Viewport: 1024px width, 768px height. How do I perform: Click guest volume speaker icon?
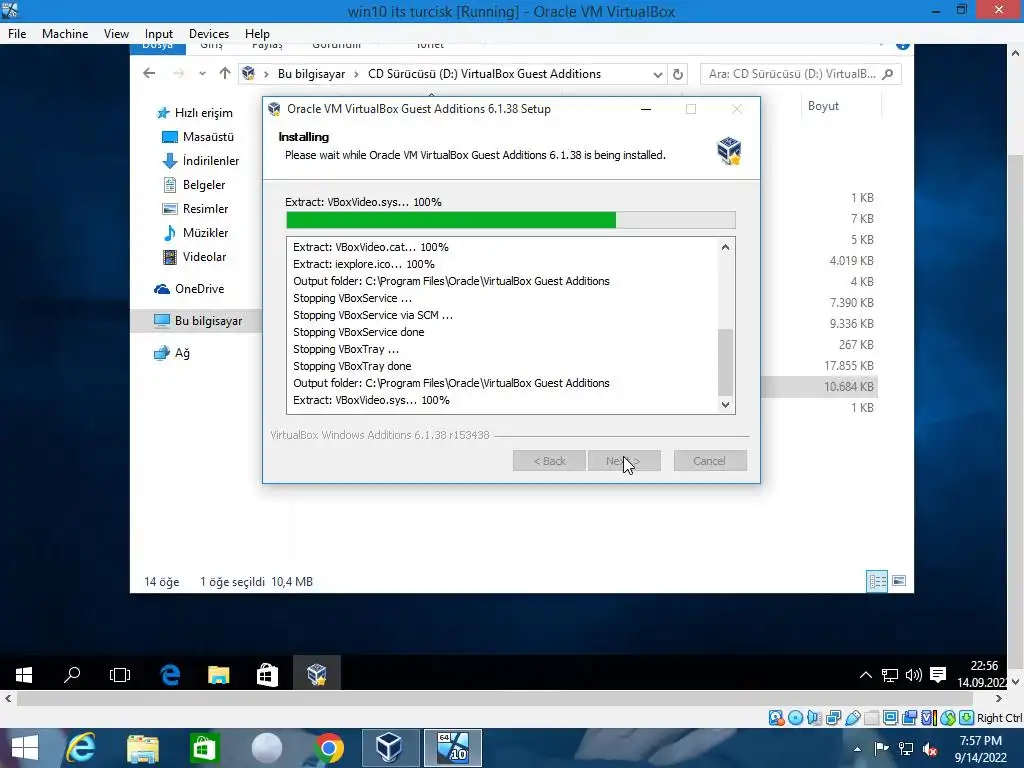pos(914,675)
